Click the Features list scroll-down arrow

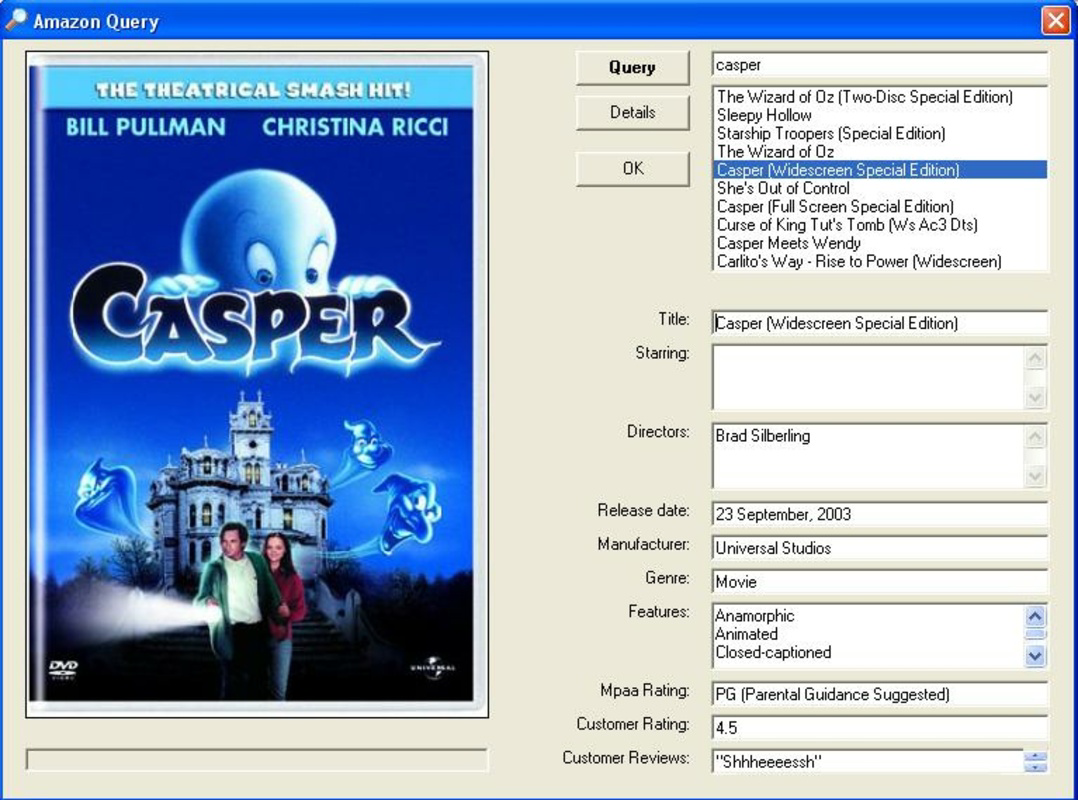tap(1037, 655)
